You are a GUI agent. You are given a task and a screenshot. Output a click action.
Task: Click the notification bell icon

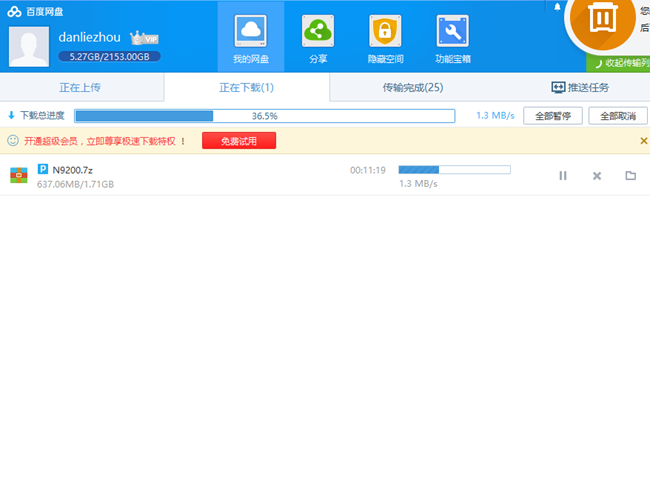(557, 7)
